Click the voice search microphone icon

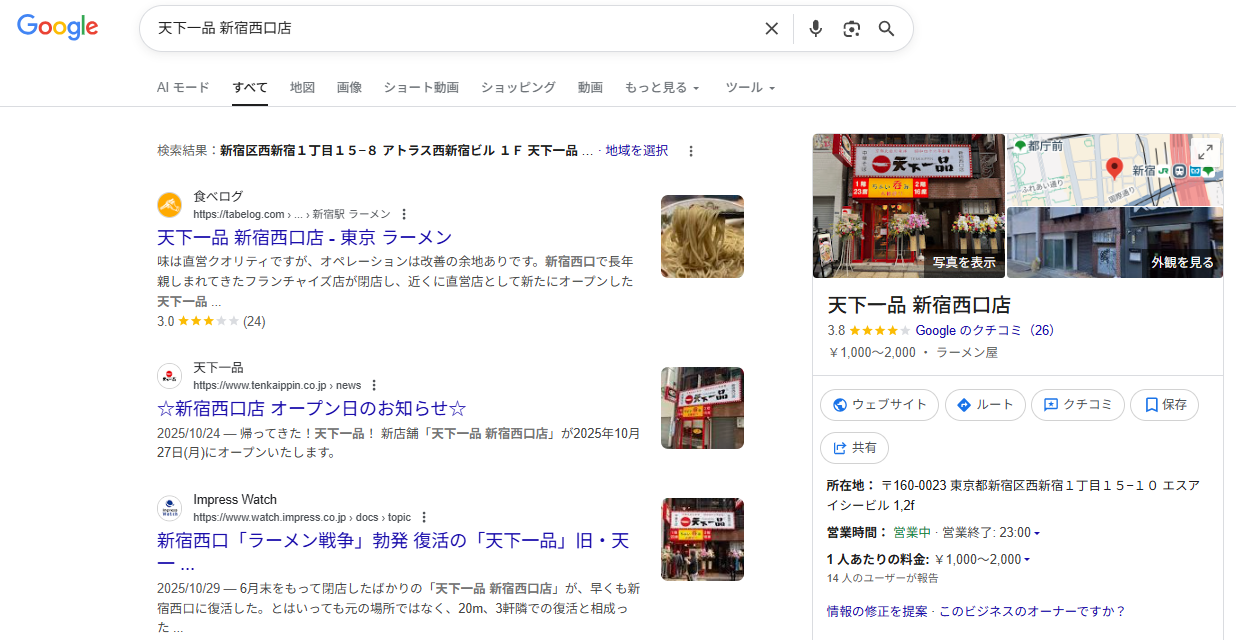point(815,28)
